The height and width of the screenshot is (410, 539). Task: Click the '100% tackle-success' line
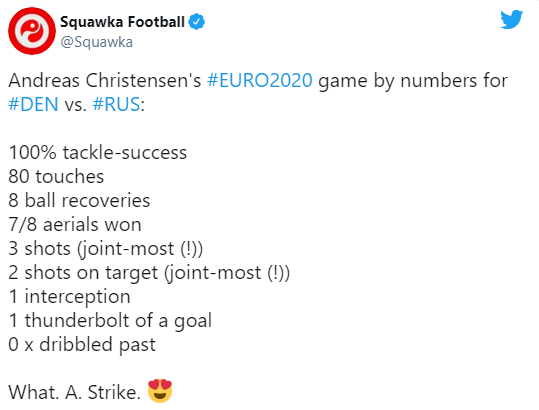[x=98, y=152]
